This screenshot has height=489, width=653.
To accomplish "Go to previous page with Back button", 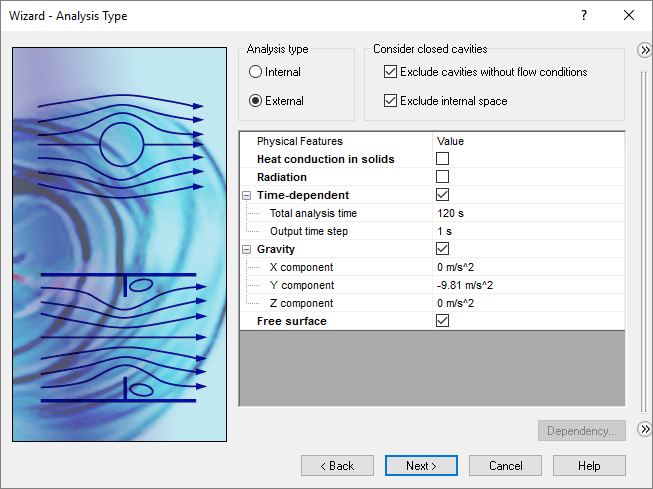I will pyautogui.click(x=337, y=466).
